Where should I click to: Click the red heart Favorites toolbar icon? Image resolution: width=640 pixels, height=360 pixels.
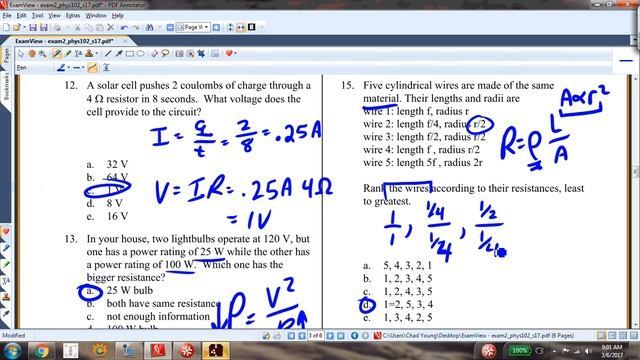(229, 53)
